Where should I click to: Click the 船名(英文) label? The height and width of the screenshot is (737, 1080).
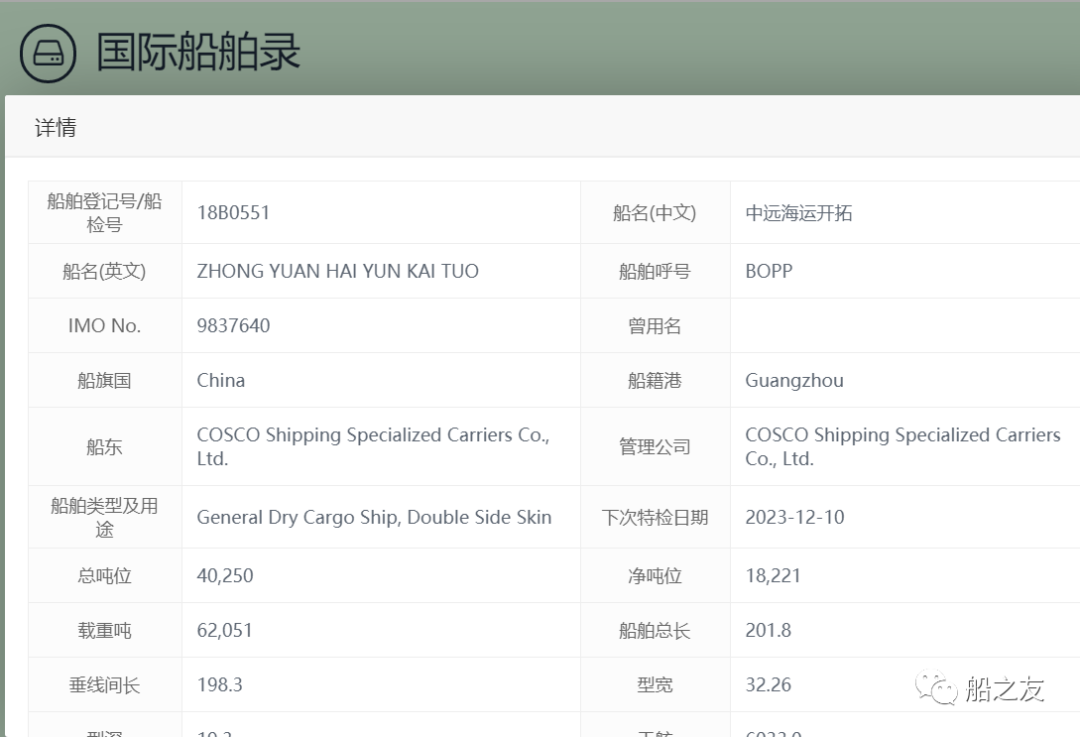click(x=105, y=271)
